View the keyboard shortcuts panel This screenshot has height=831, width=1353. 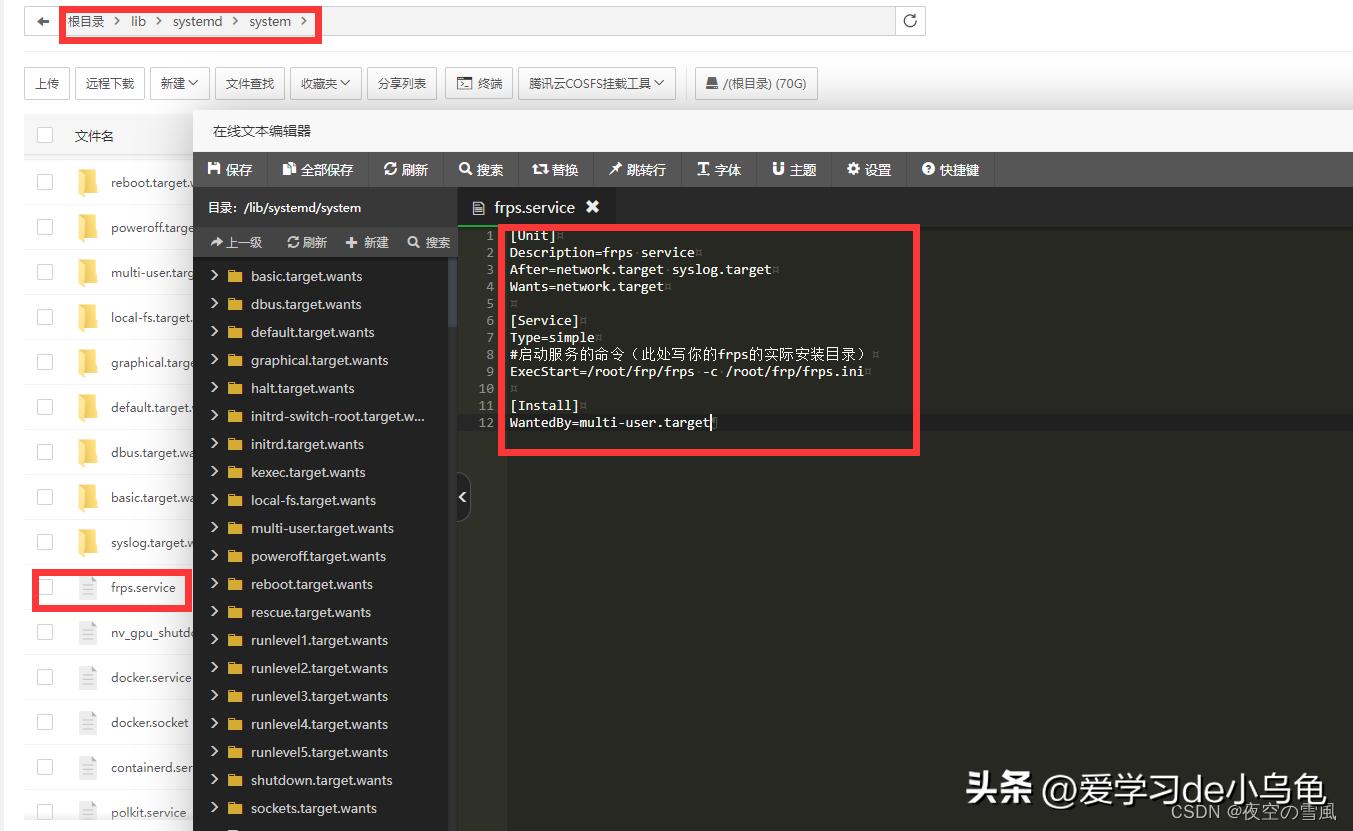(950, 169)
